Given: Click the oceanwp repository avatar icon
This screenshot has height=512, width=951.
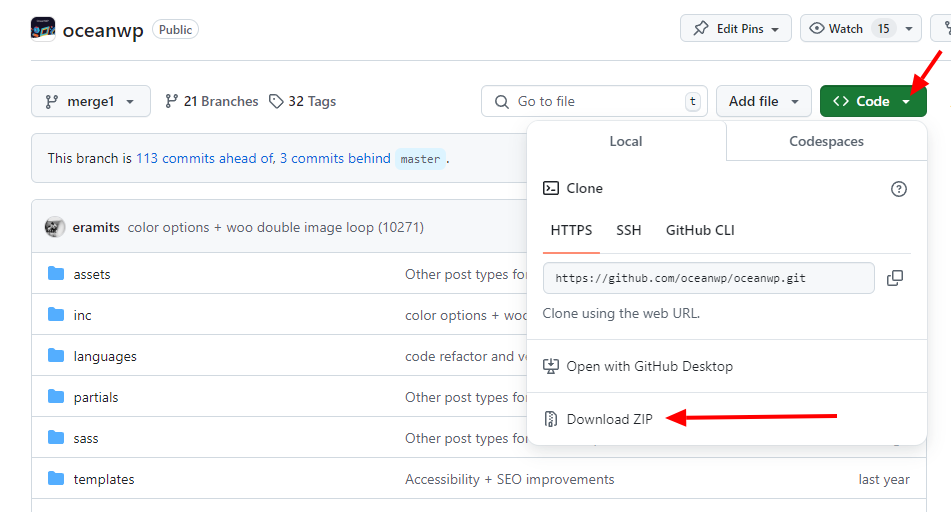Looking at the screenshot, I should pyautogui.click(x=43, y=29).
